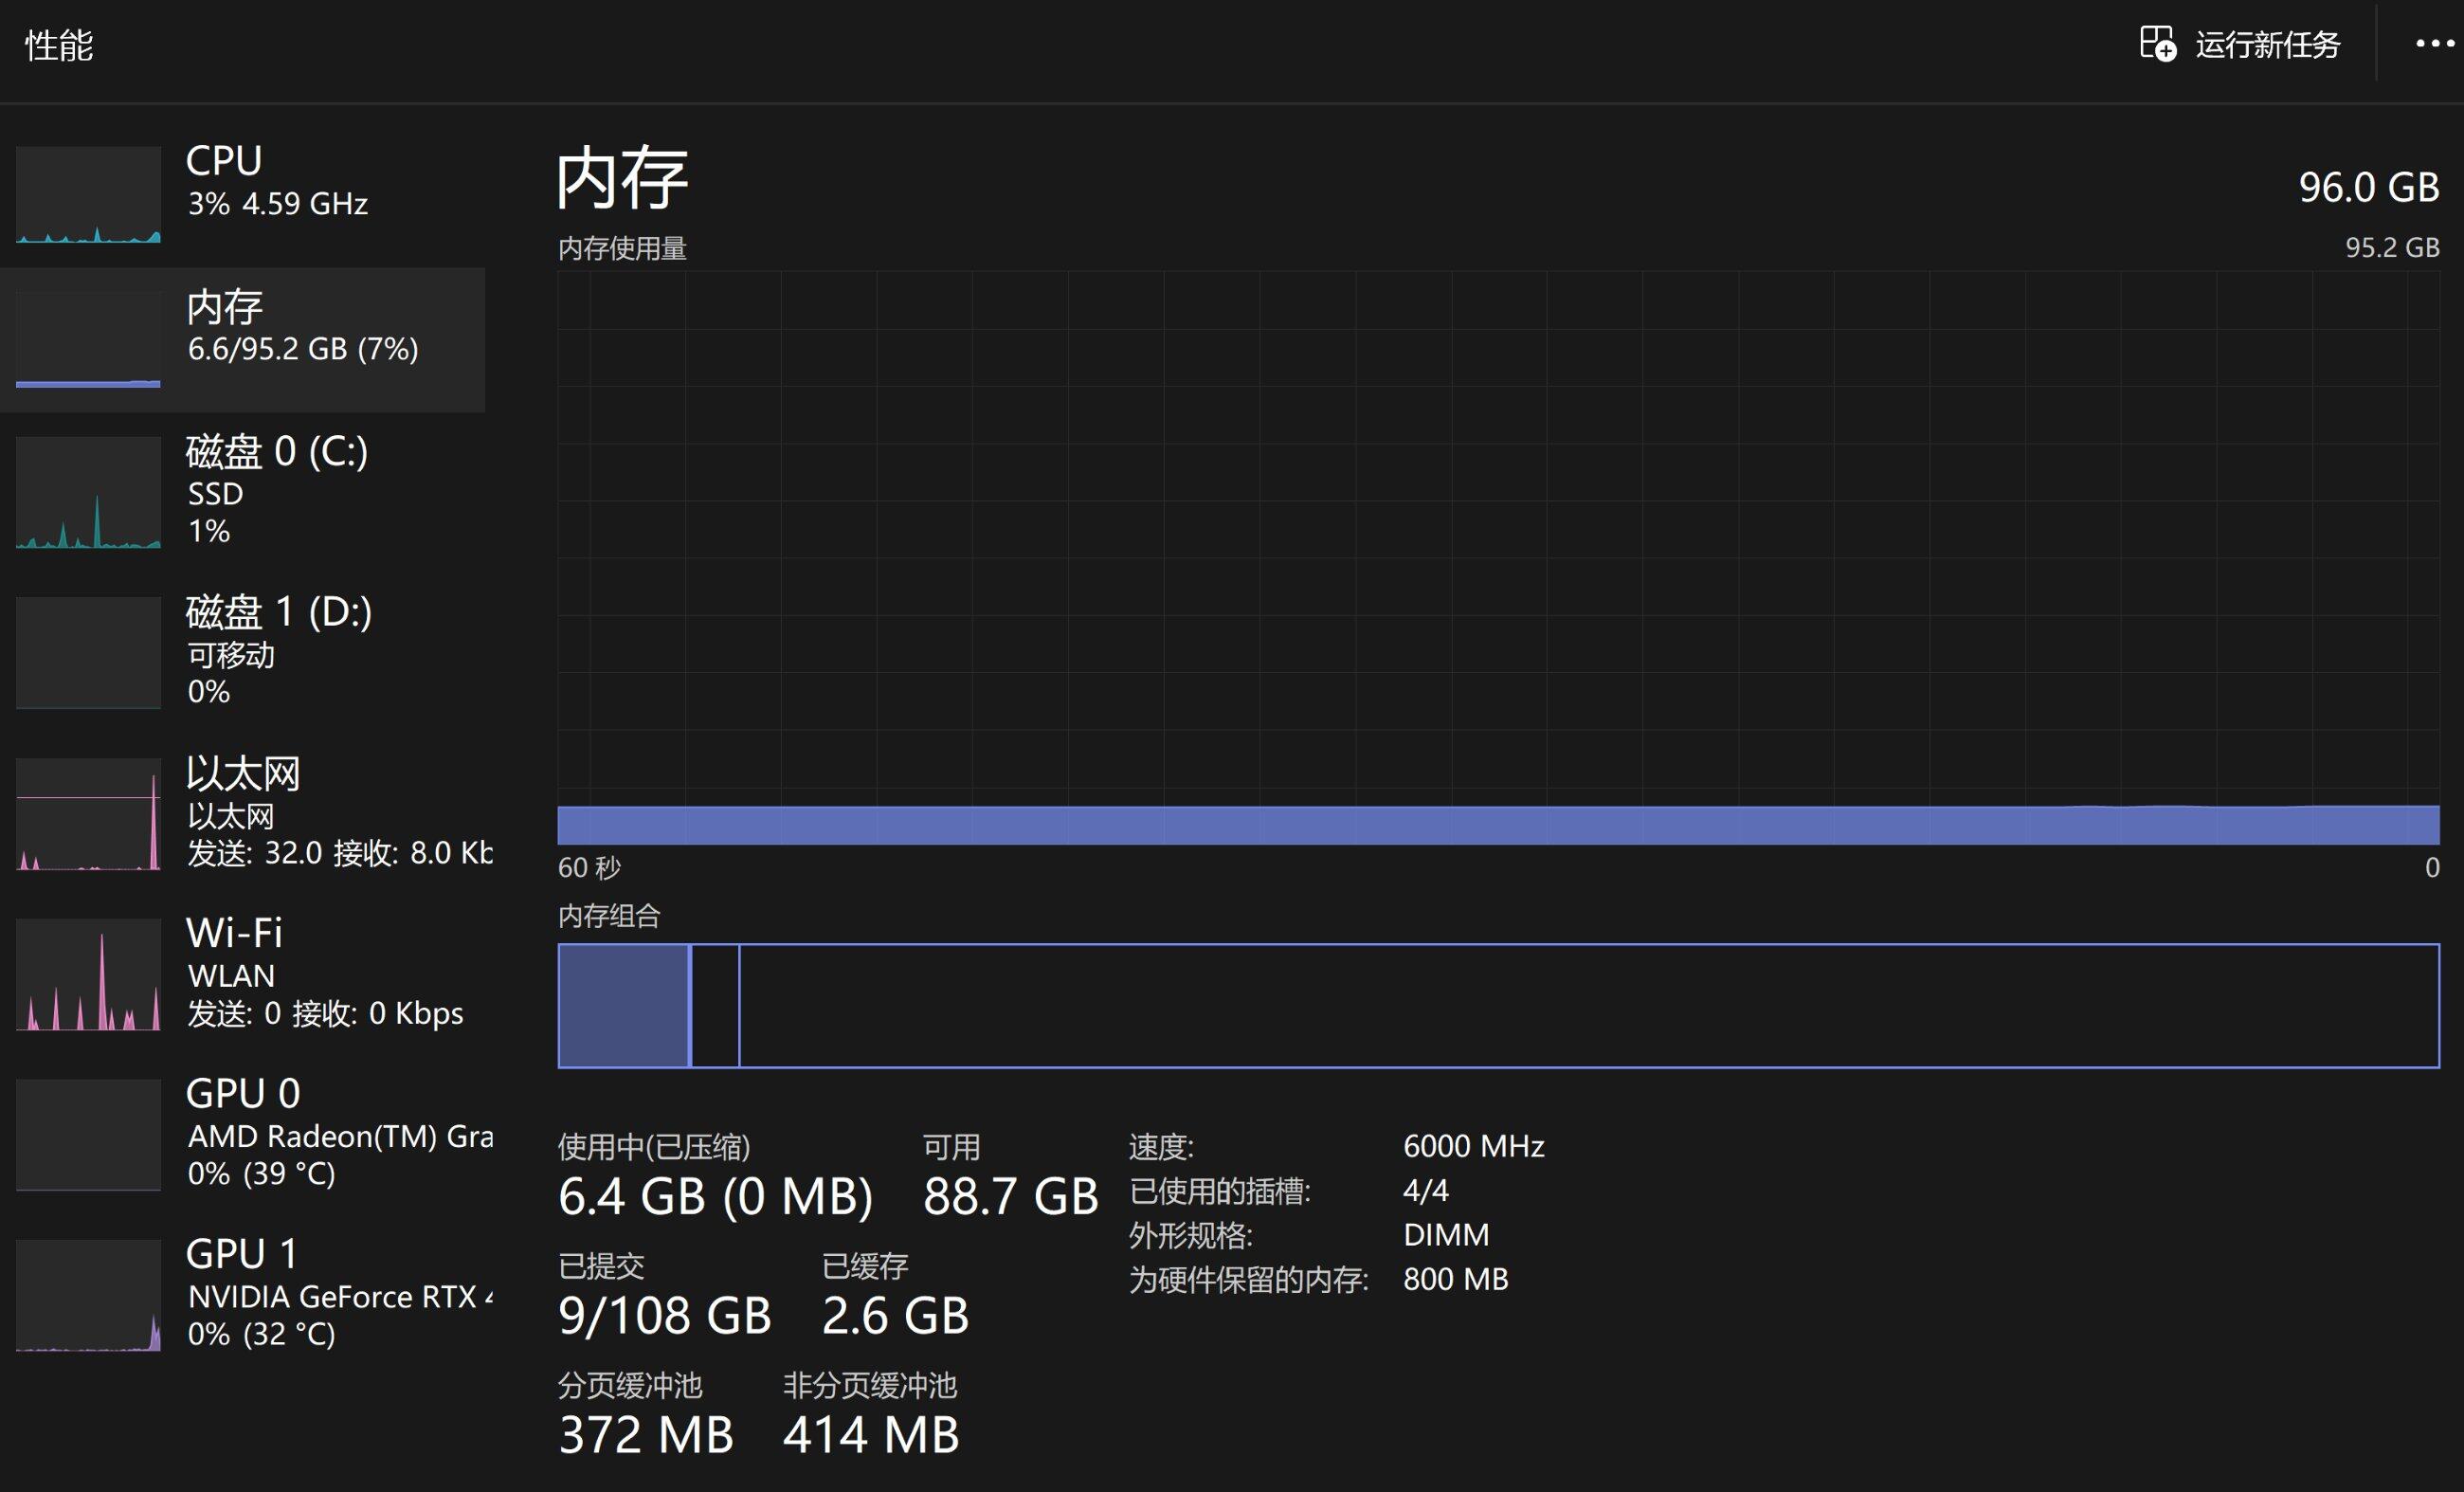2464x1492 pixels.
Task: Click the 9/108 GB committed value
Action: [x=664, y=1316]
